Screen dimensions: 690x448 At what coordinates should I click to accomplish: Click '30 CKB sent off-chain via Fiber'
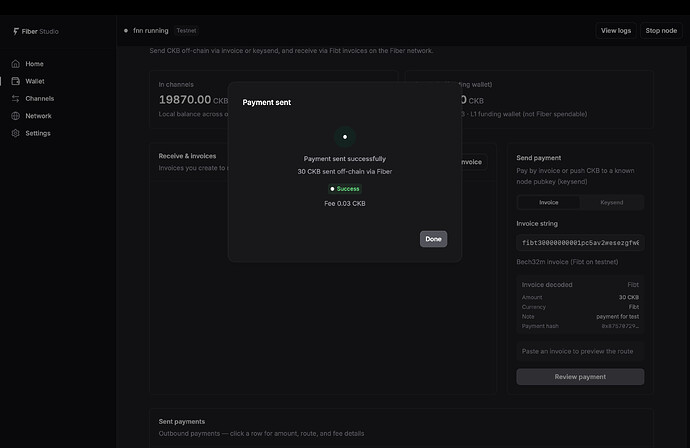tap(345, 172)
